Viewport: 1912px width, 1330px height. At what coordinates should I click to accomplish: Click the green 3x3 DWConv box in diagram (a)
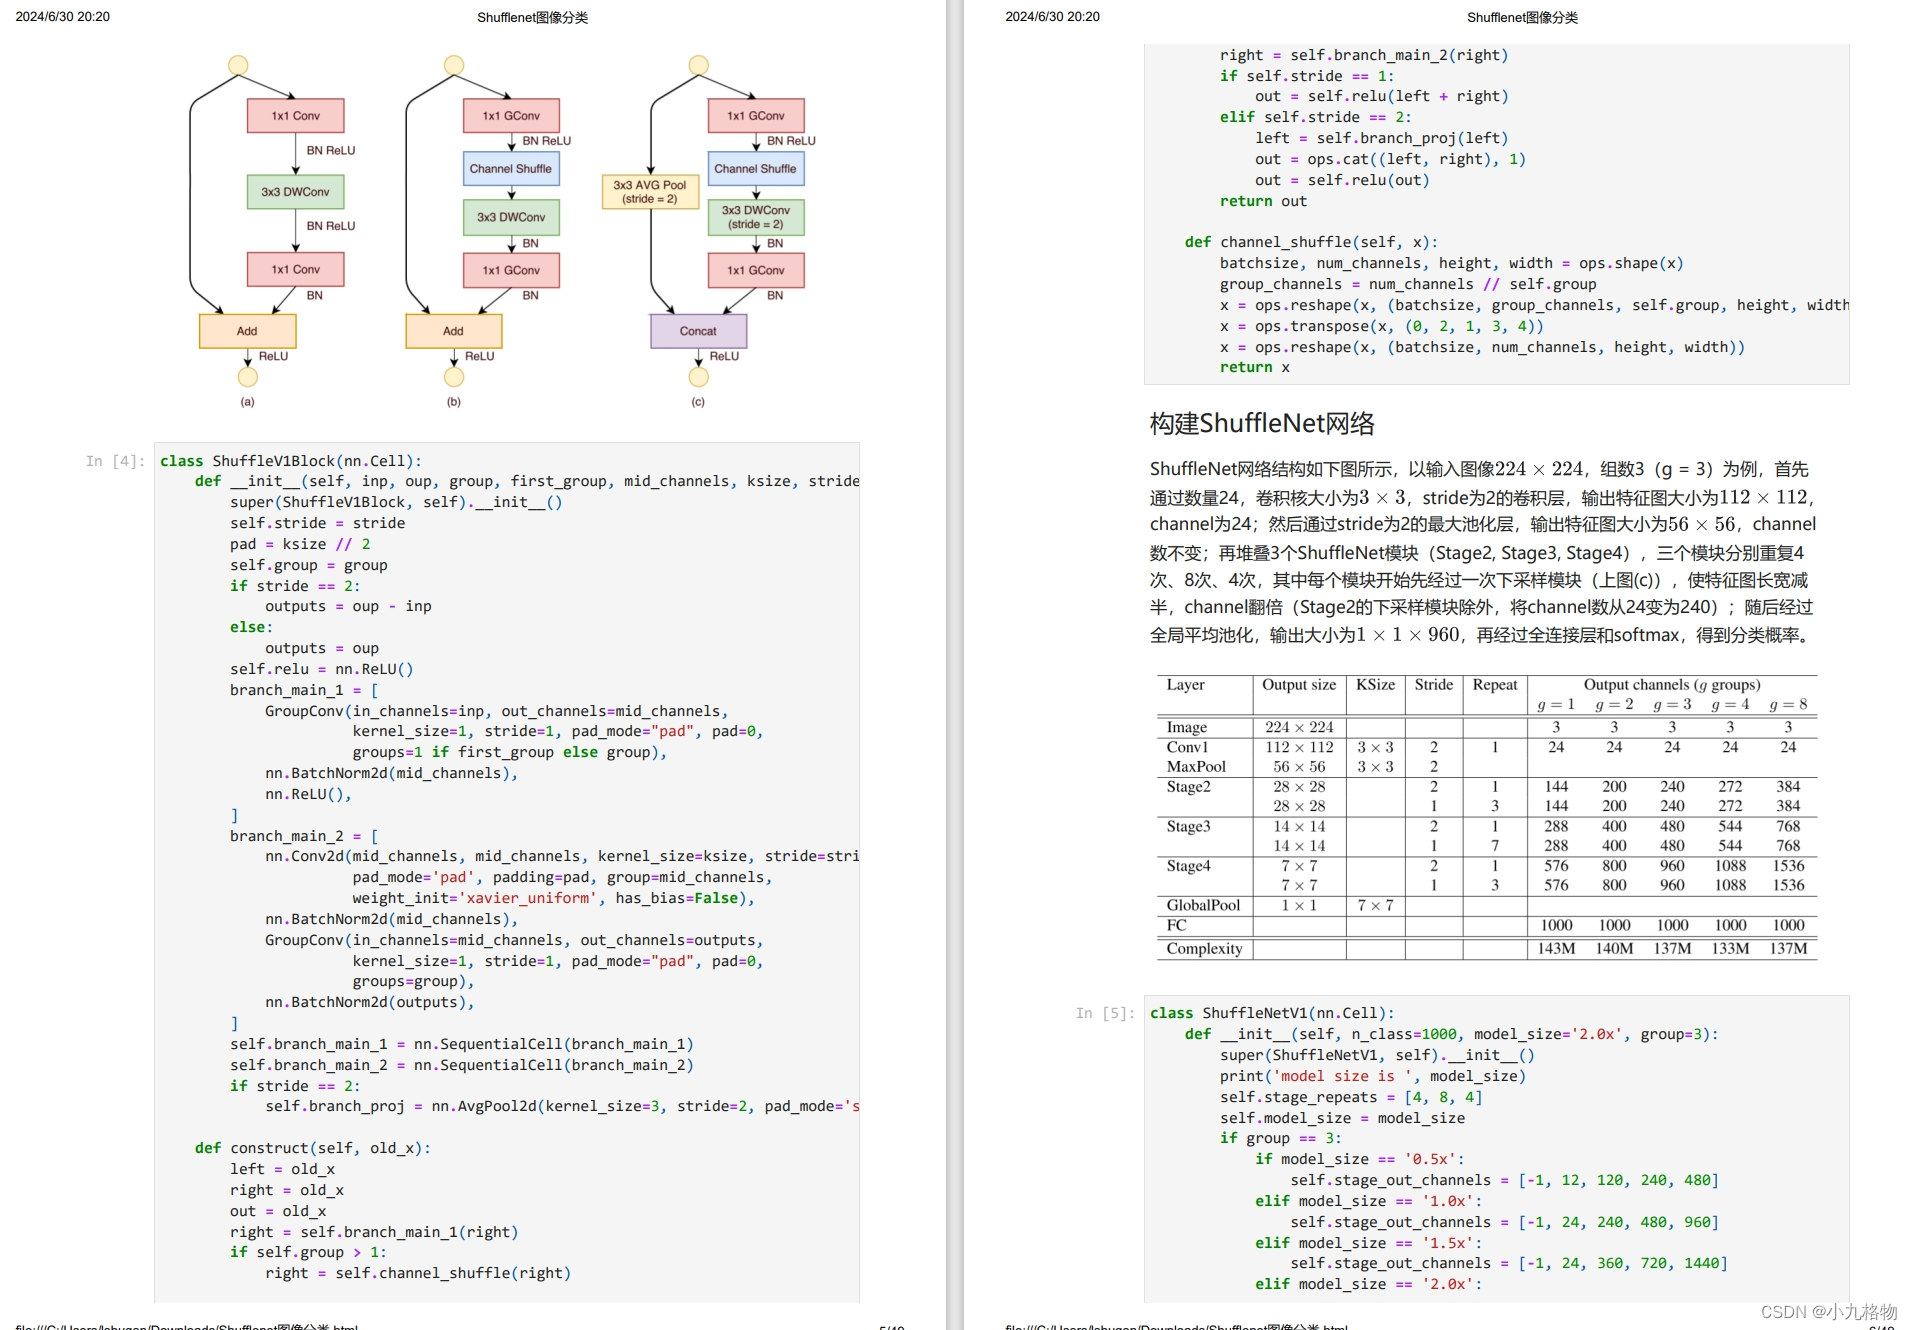point(296,192)
